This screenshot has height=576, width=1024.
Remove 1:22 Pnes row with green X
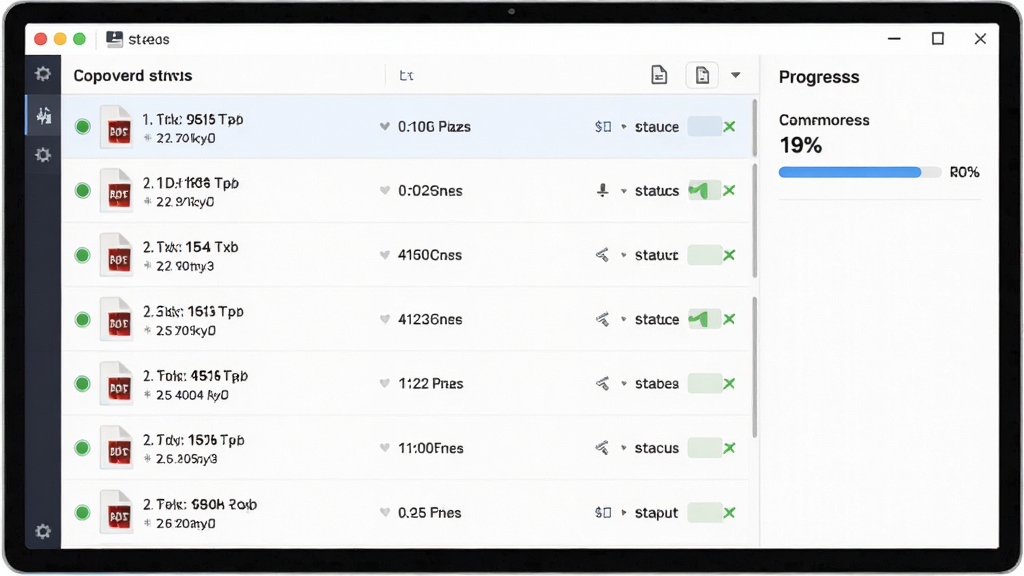(729, 383)
